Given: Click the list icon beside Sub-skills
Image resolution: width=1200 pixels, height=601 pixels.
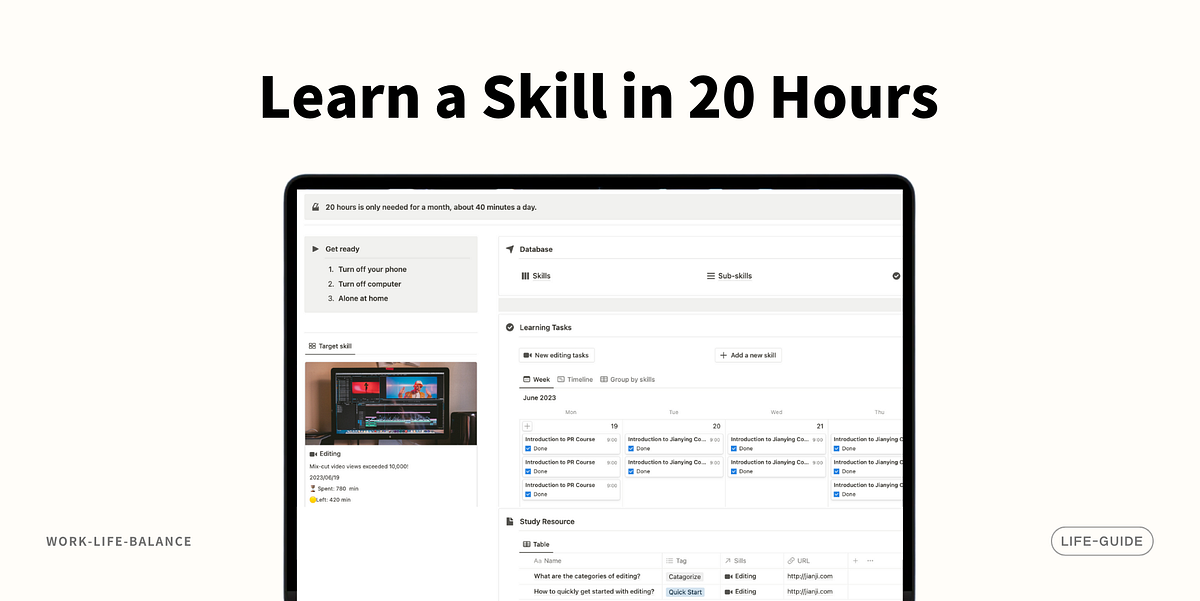Looking at the screenshot, I should pos(710,275).
